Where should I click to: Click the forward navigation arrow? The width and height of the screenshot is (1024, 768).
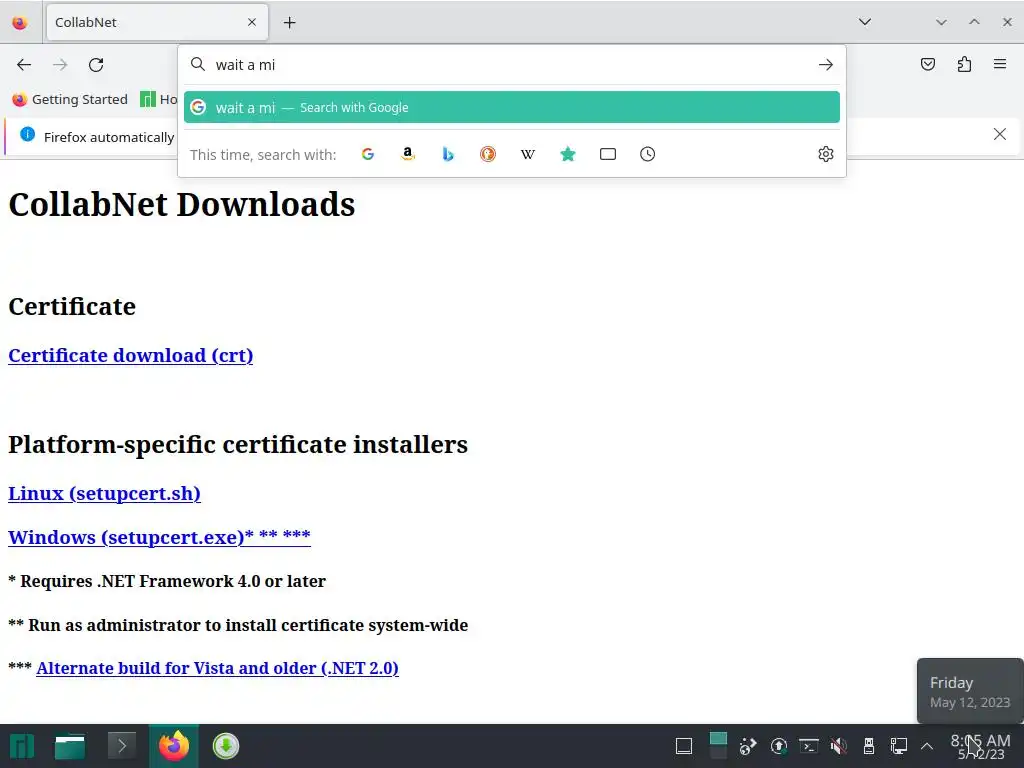pos(60,65)
